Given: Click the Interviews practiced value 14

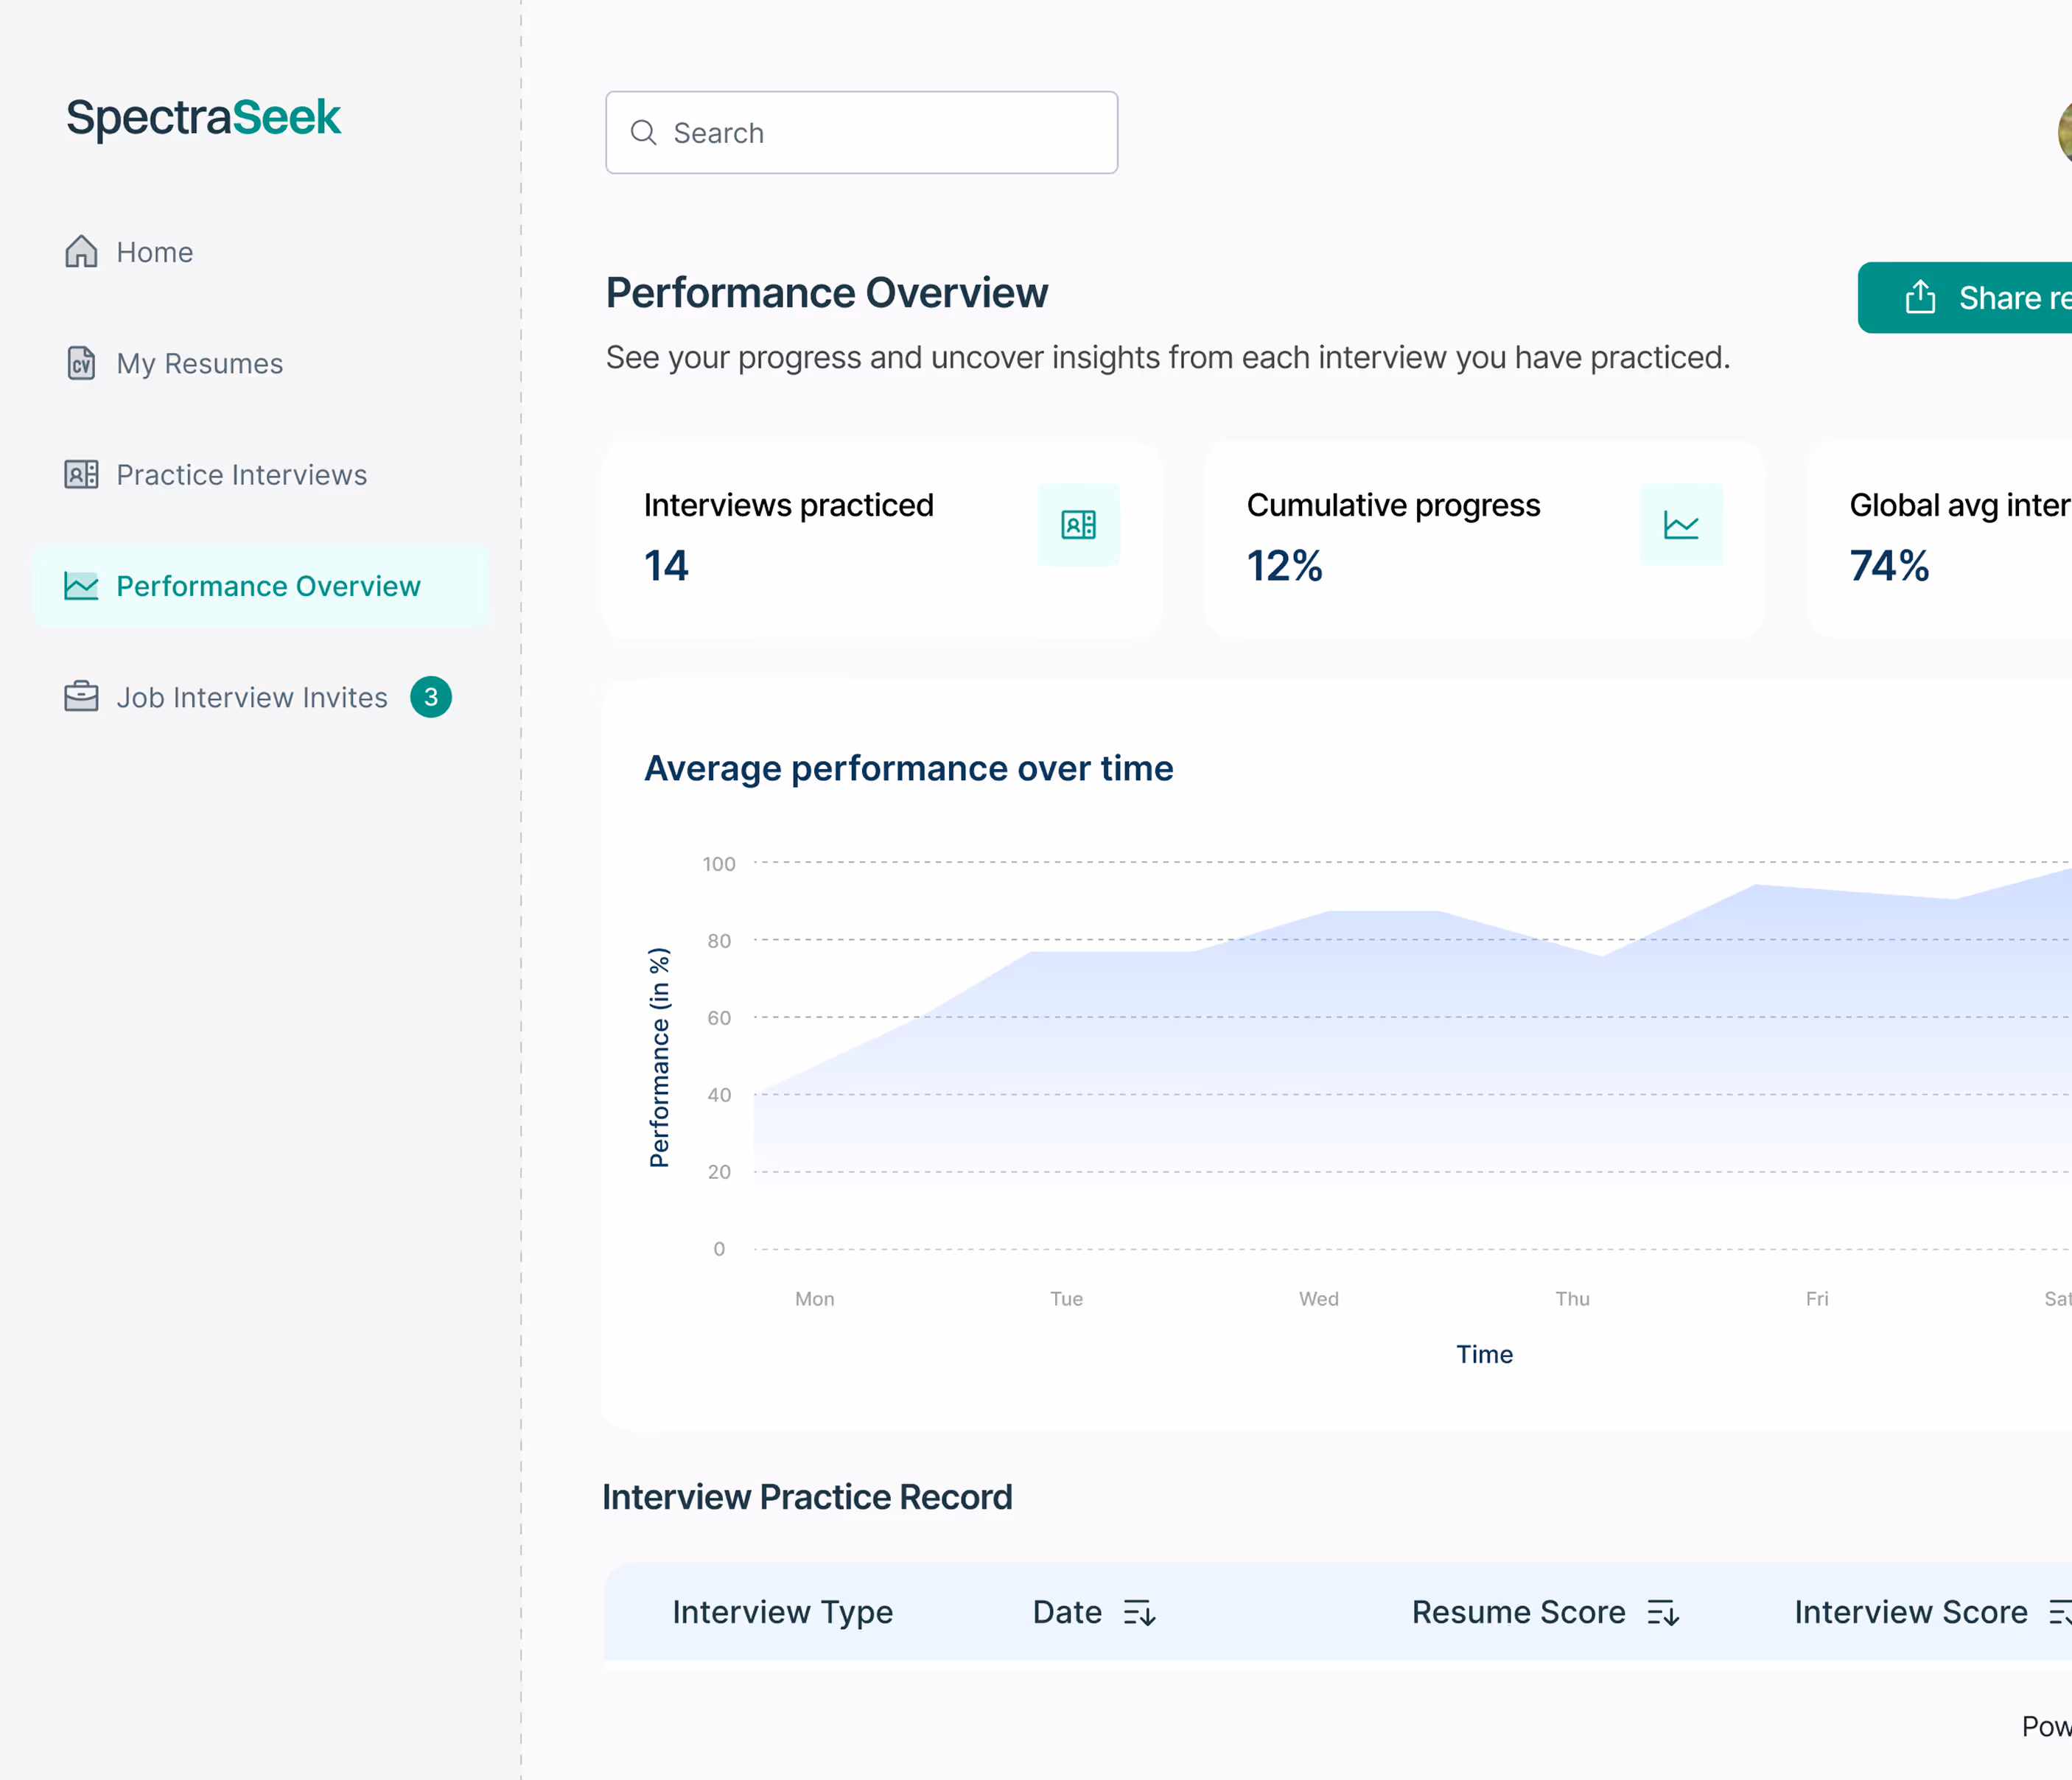Looking at the screenshot, I should (666, 566).
